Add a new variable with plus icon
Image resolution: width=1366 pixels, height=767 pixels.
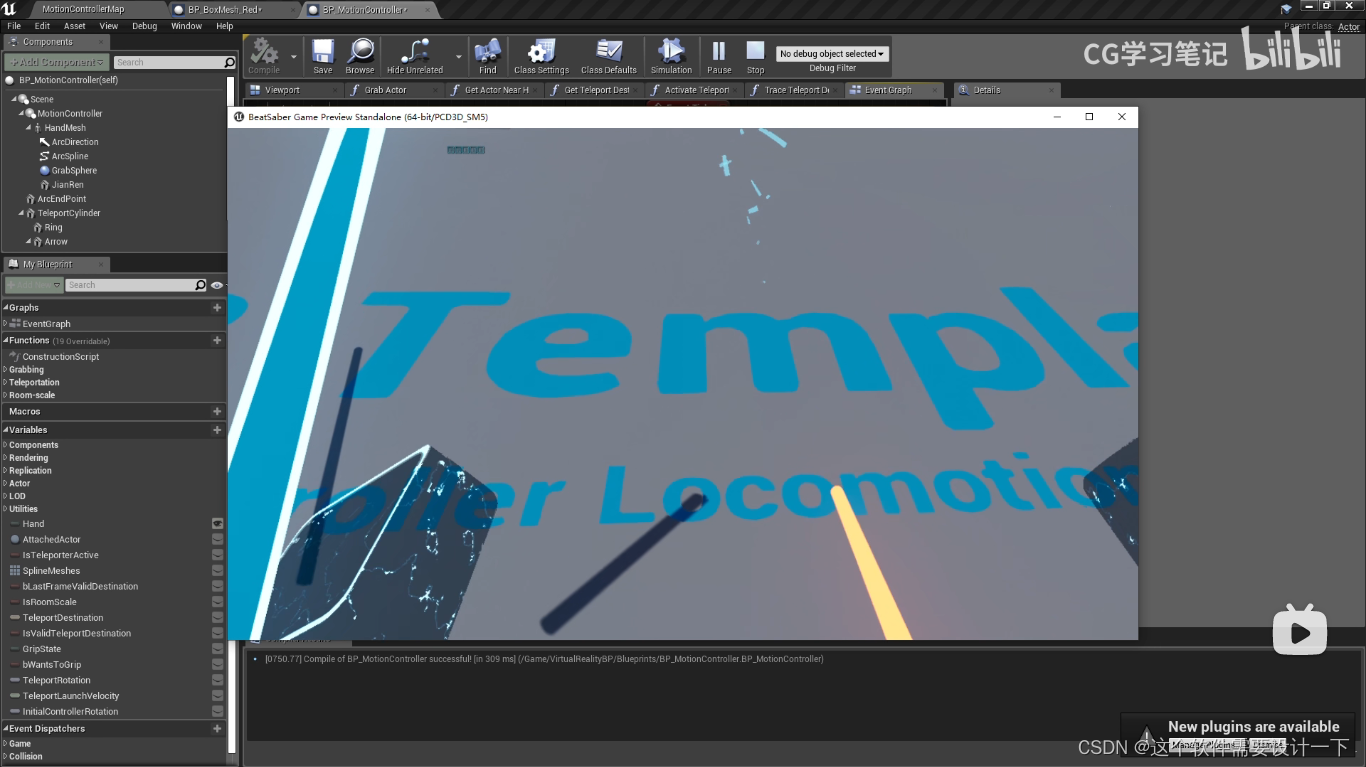coord(217,430)
